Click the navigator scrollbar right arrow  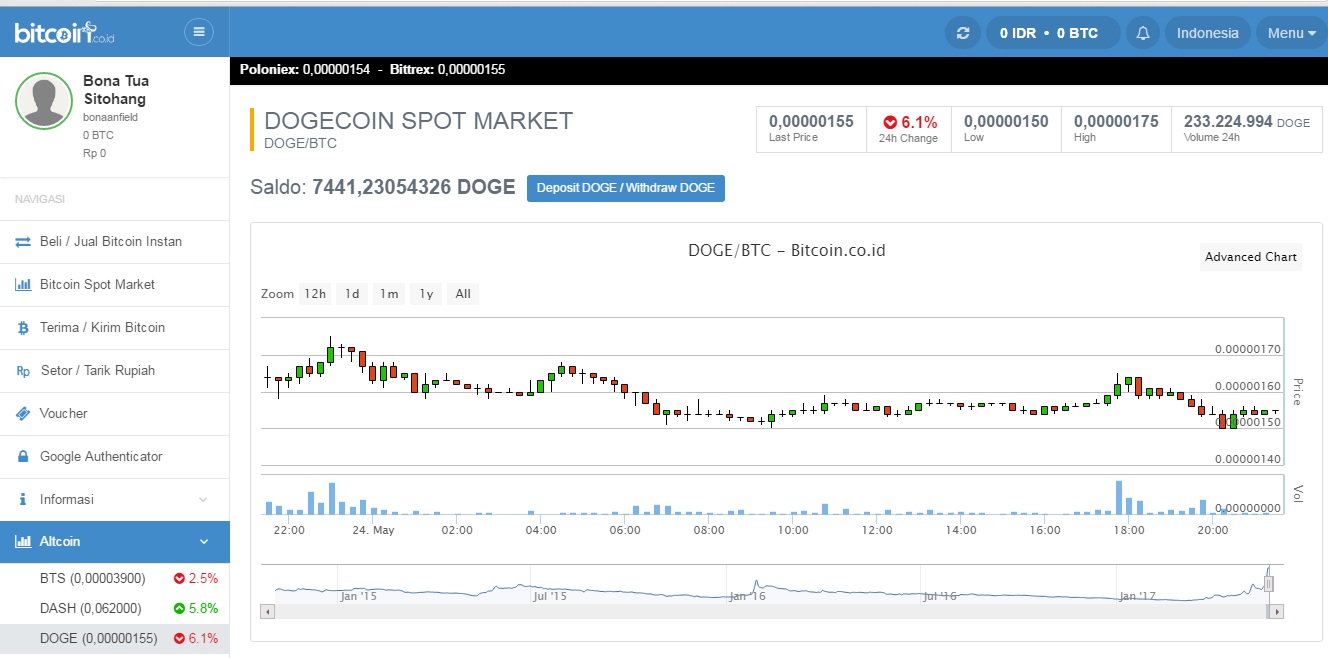coord(1277,611)
